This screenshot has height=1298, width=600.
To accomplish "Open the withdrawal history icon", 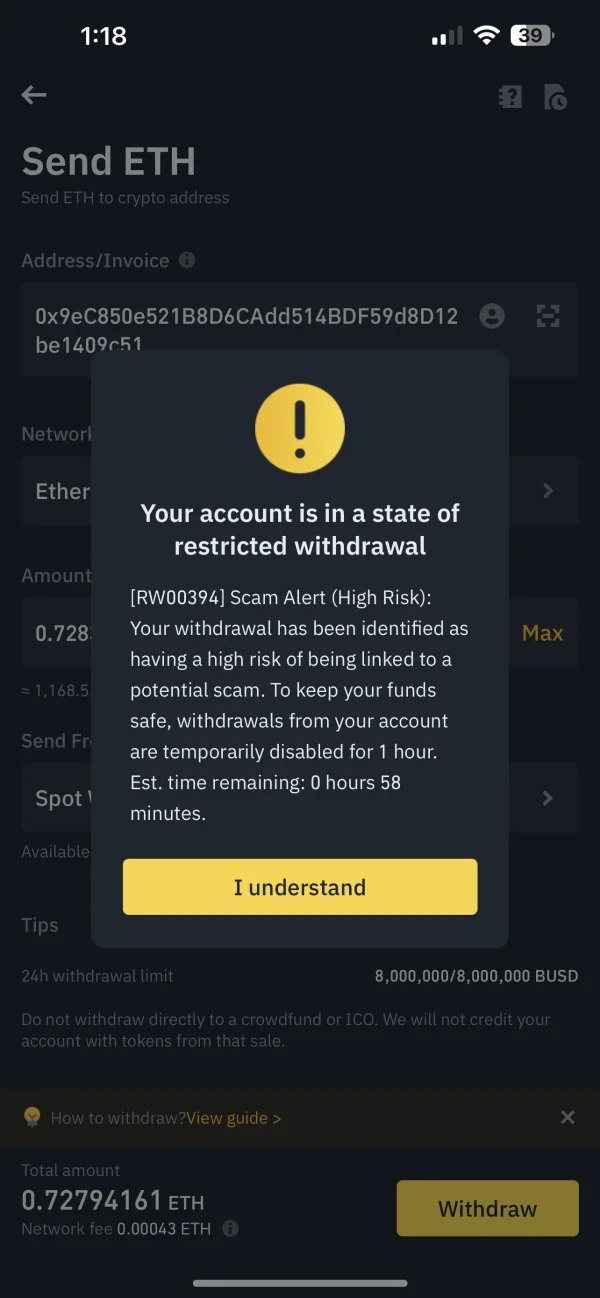I will coord(555,97).
